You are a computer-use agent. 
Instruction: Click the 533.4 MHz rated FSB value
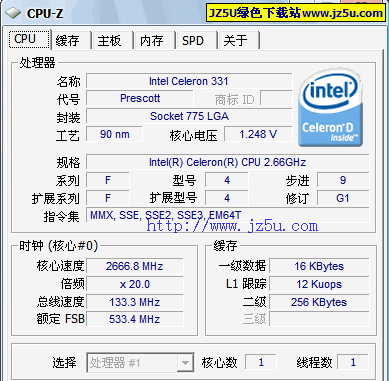(x=135, y=319)
